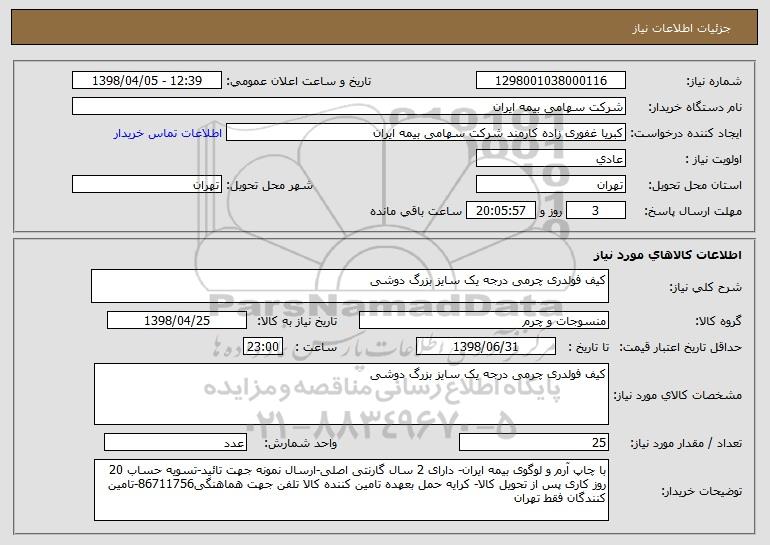This screenshot has height=545, width=770.
Task: Click the unit of measure field عدد
Action: point(175,442)
